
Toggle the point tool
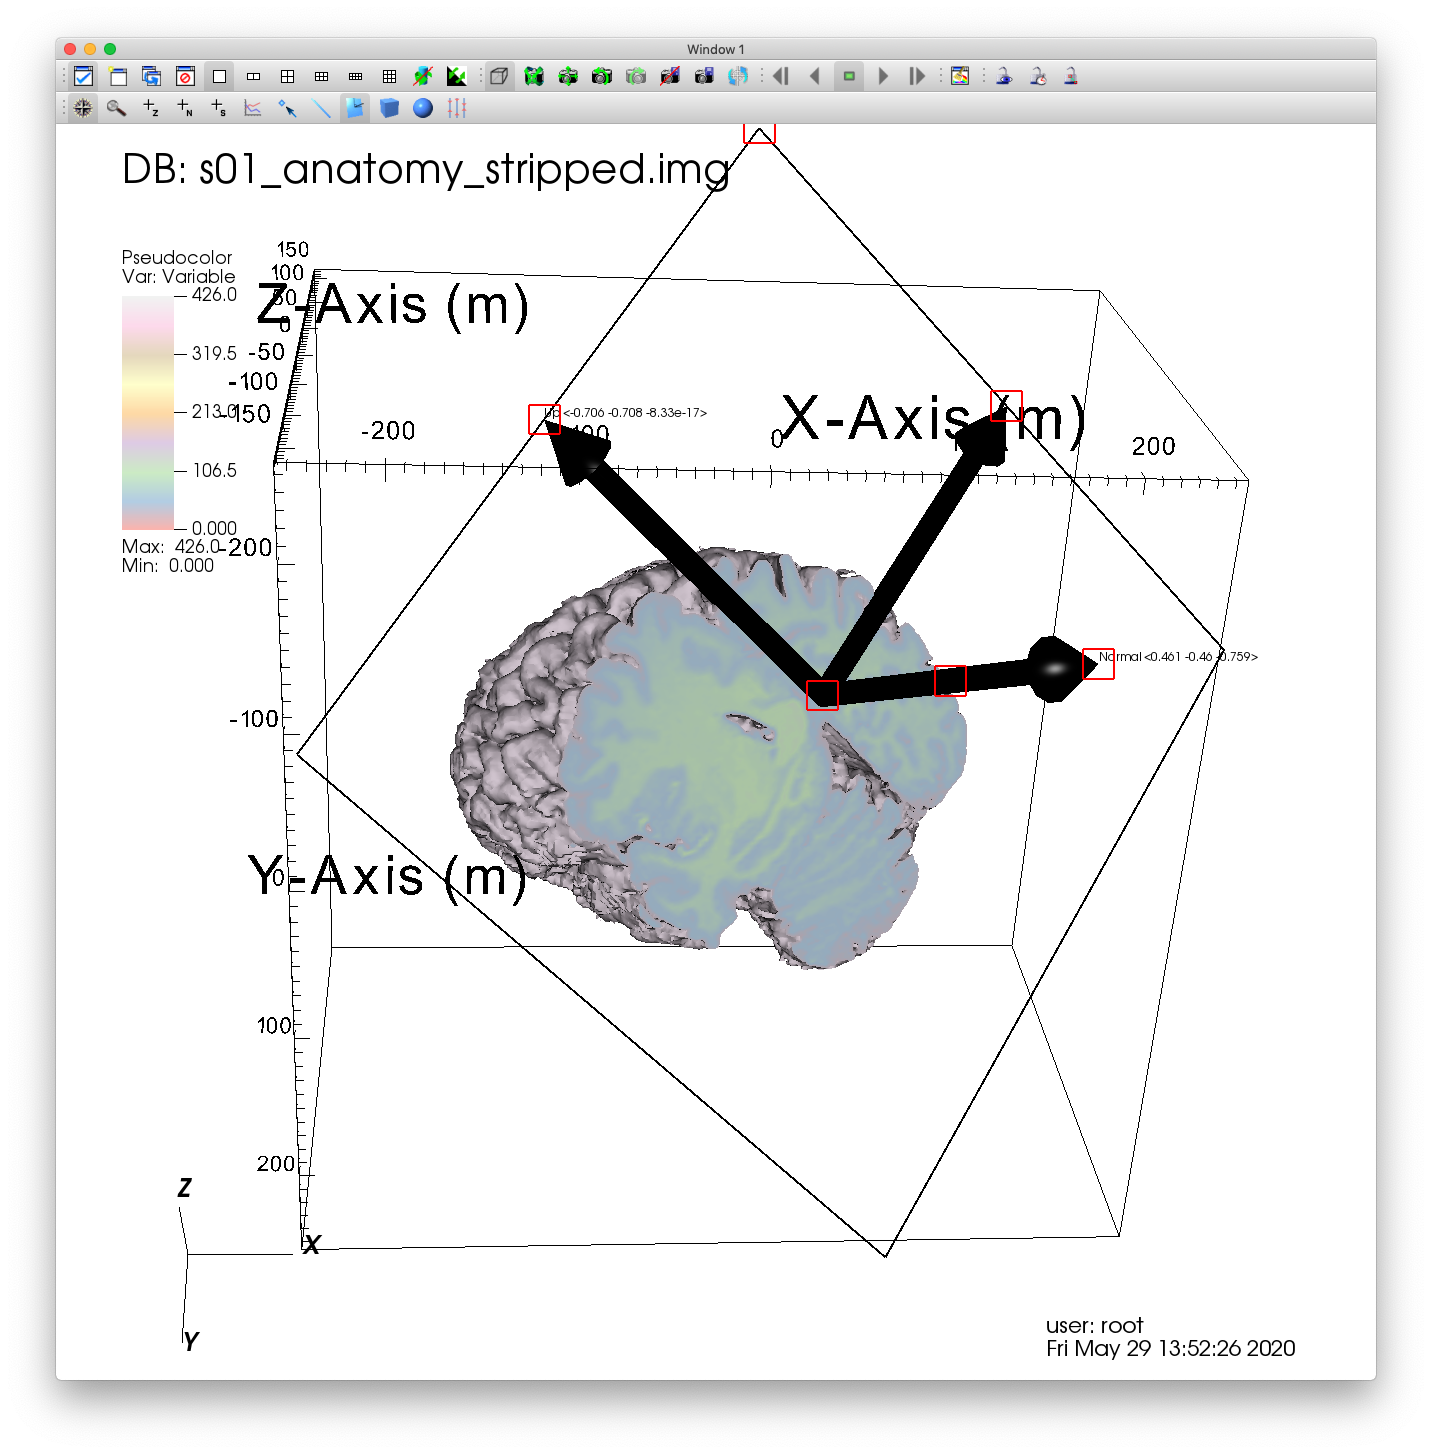click(x=287, y=108)
